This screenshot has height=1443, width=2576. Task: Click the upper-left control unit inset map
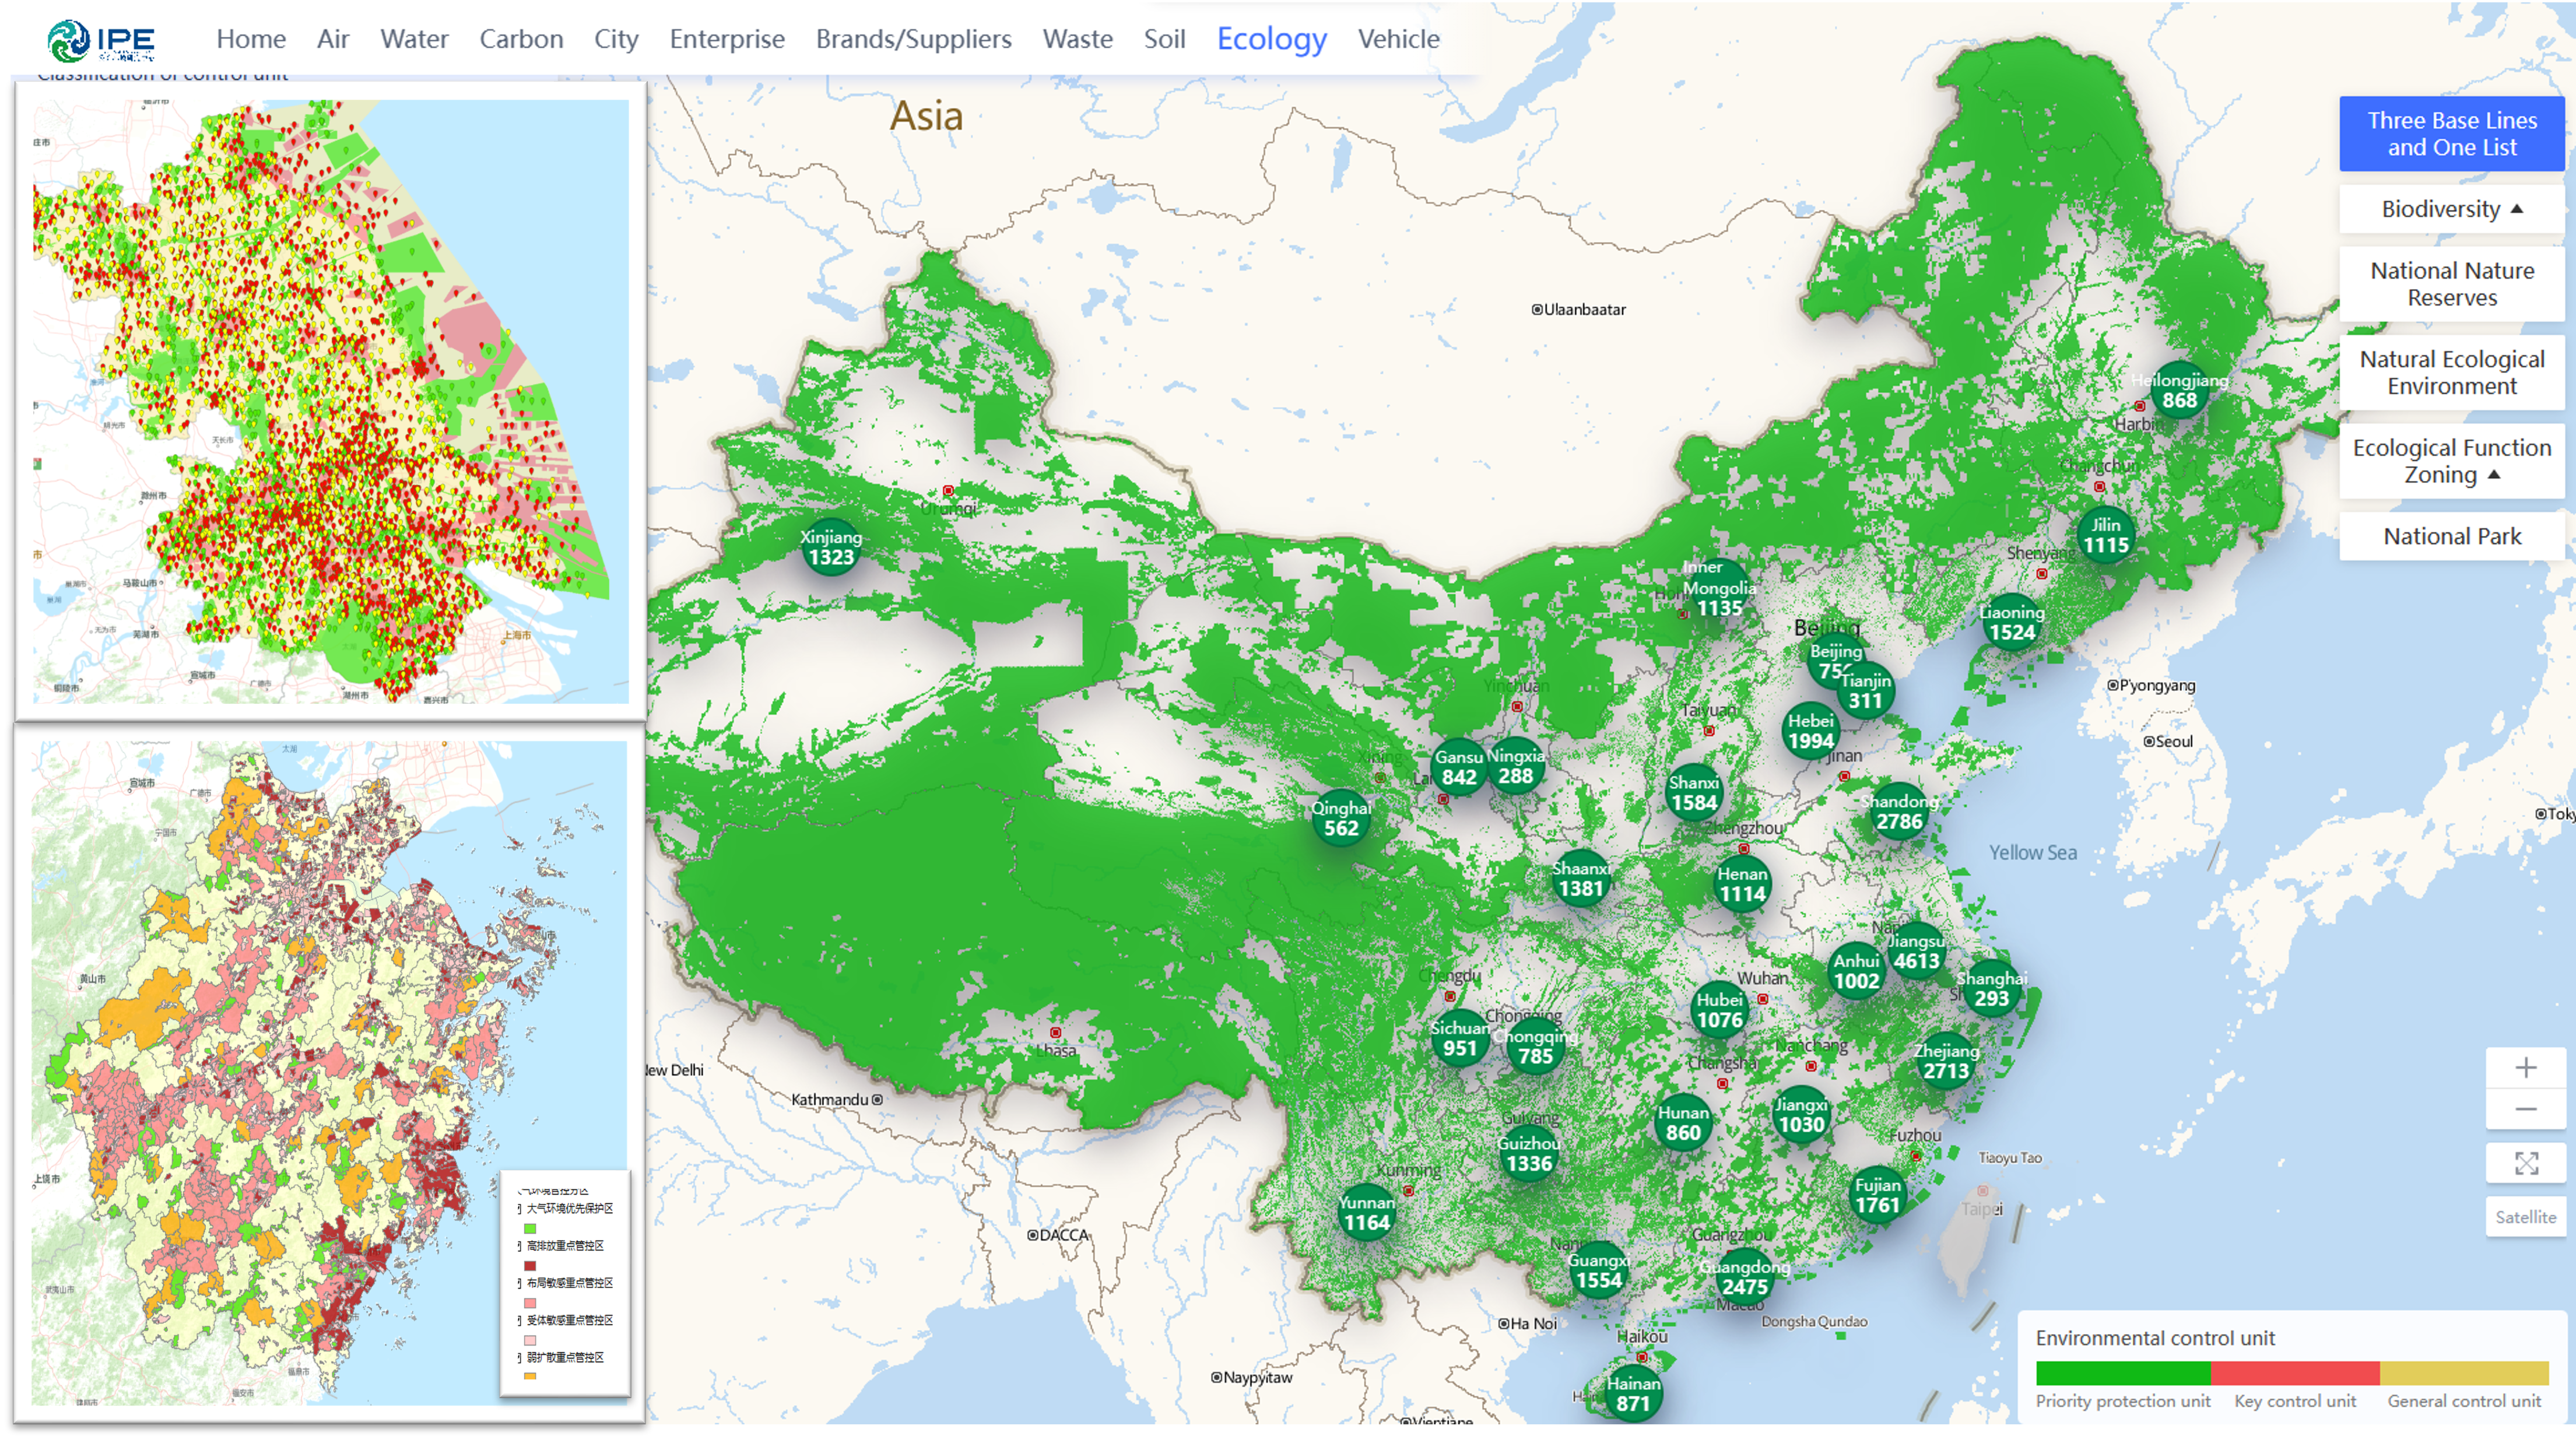click(x=330, y=400)
